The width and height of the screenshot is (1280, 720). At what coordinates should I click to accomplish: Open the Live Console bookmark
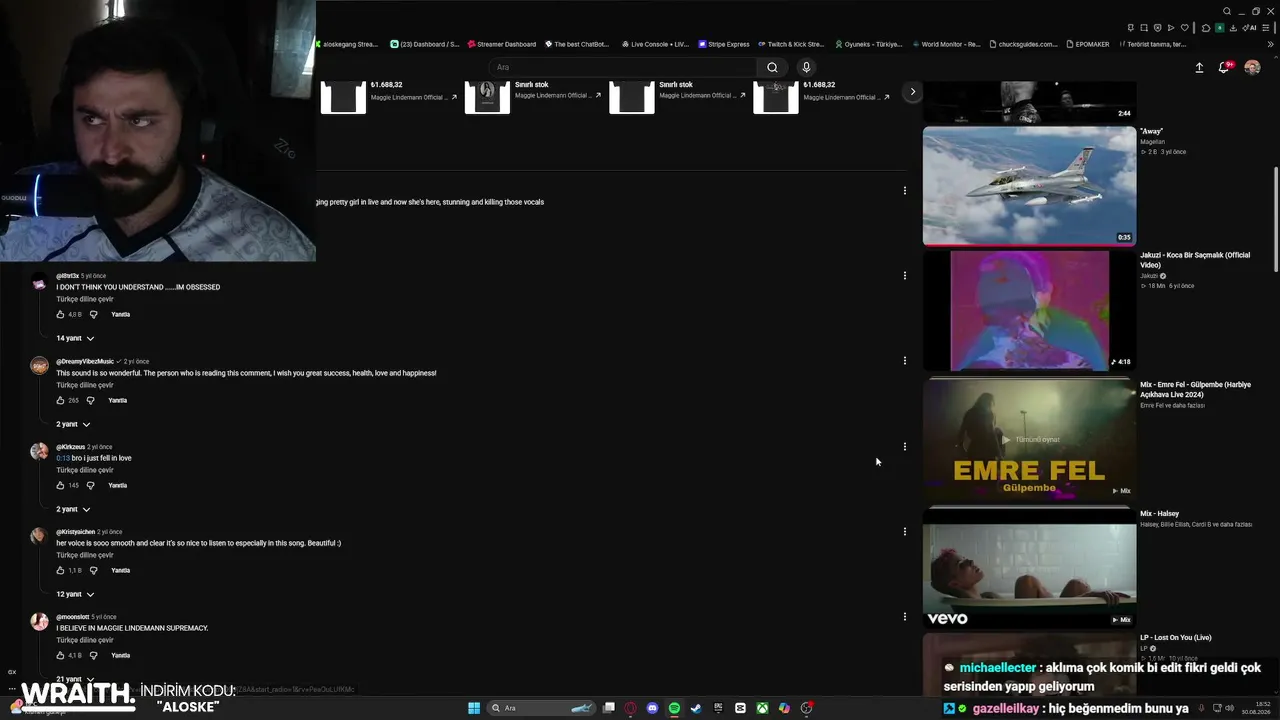tap(655, 44)
